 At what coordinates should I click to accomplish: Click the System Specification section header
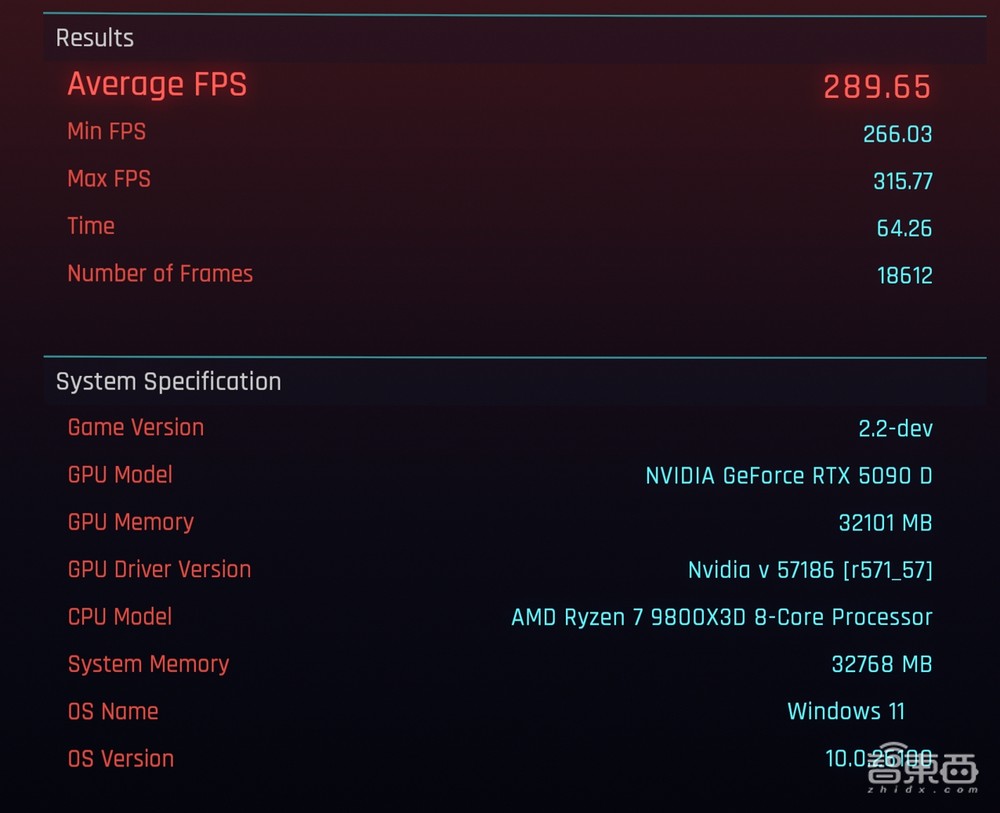coord(168,381)
